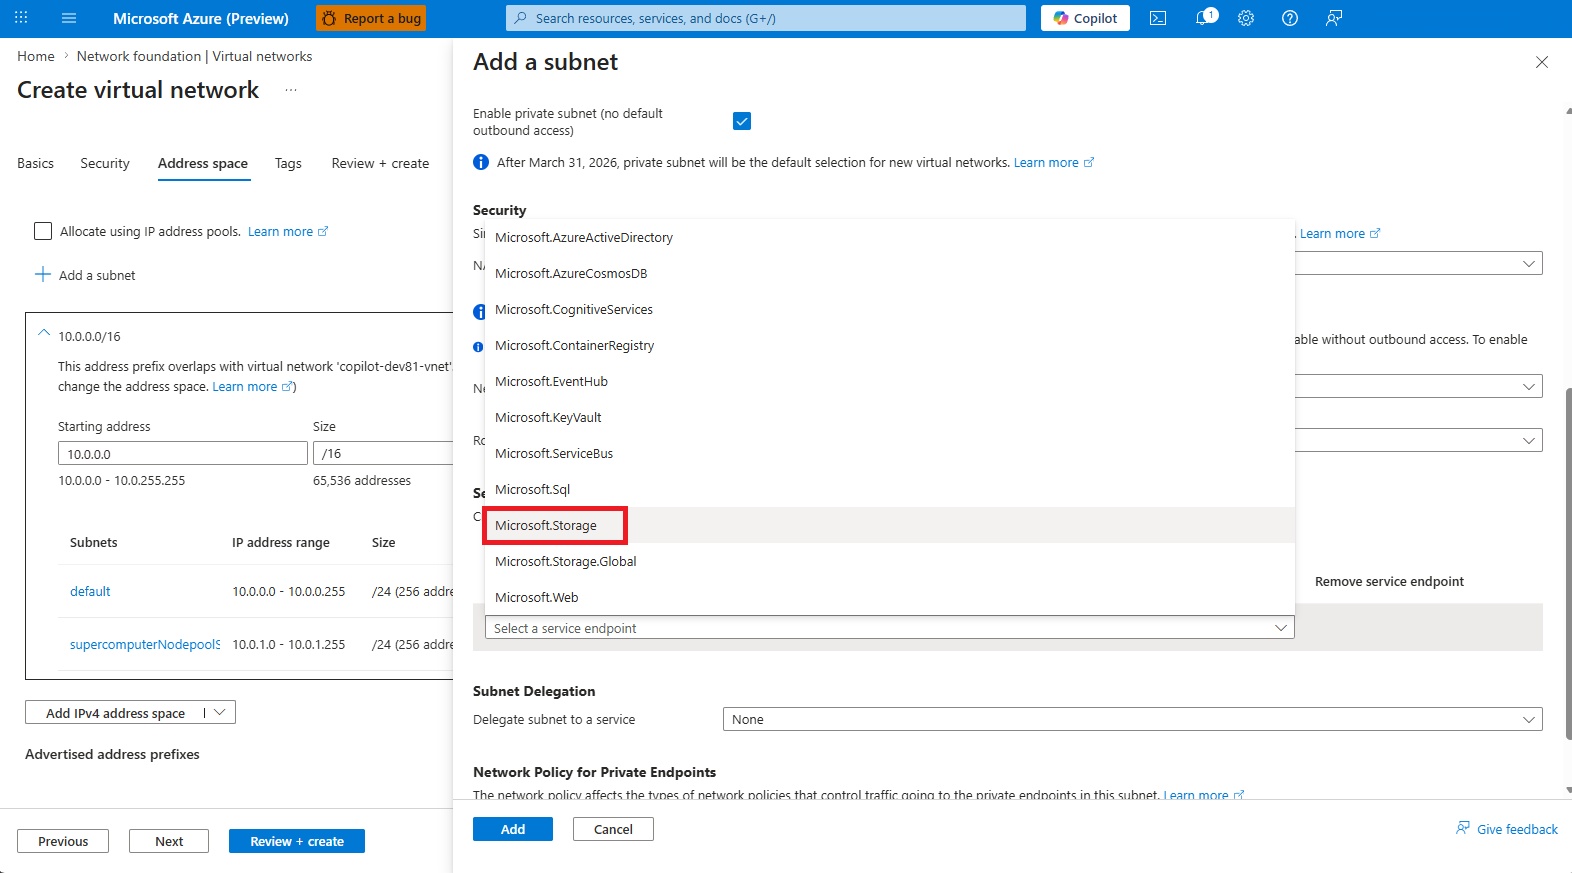
Task: Go to Home breadcrumb
Action: coord(36,56)
